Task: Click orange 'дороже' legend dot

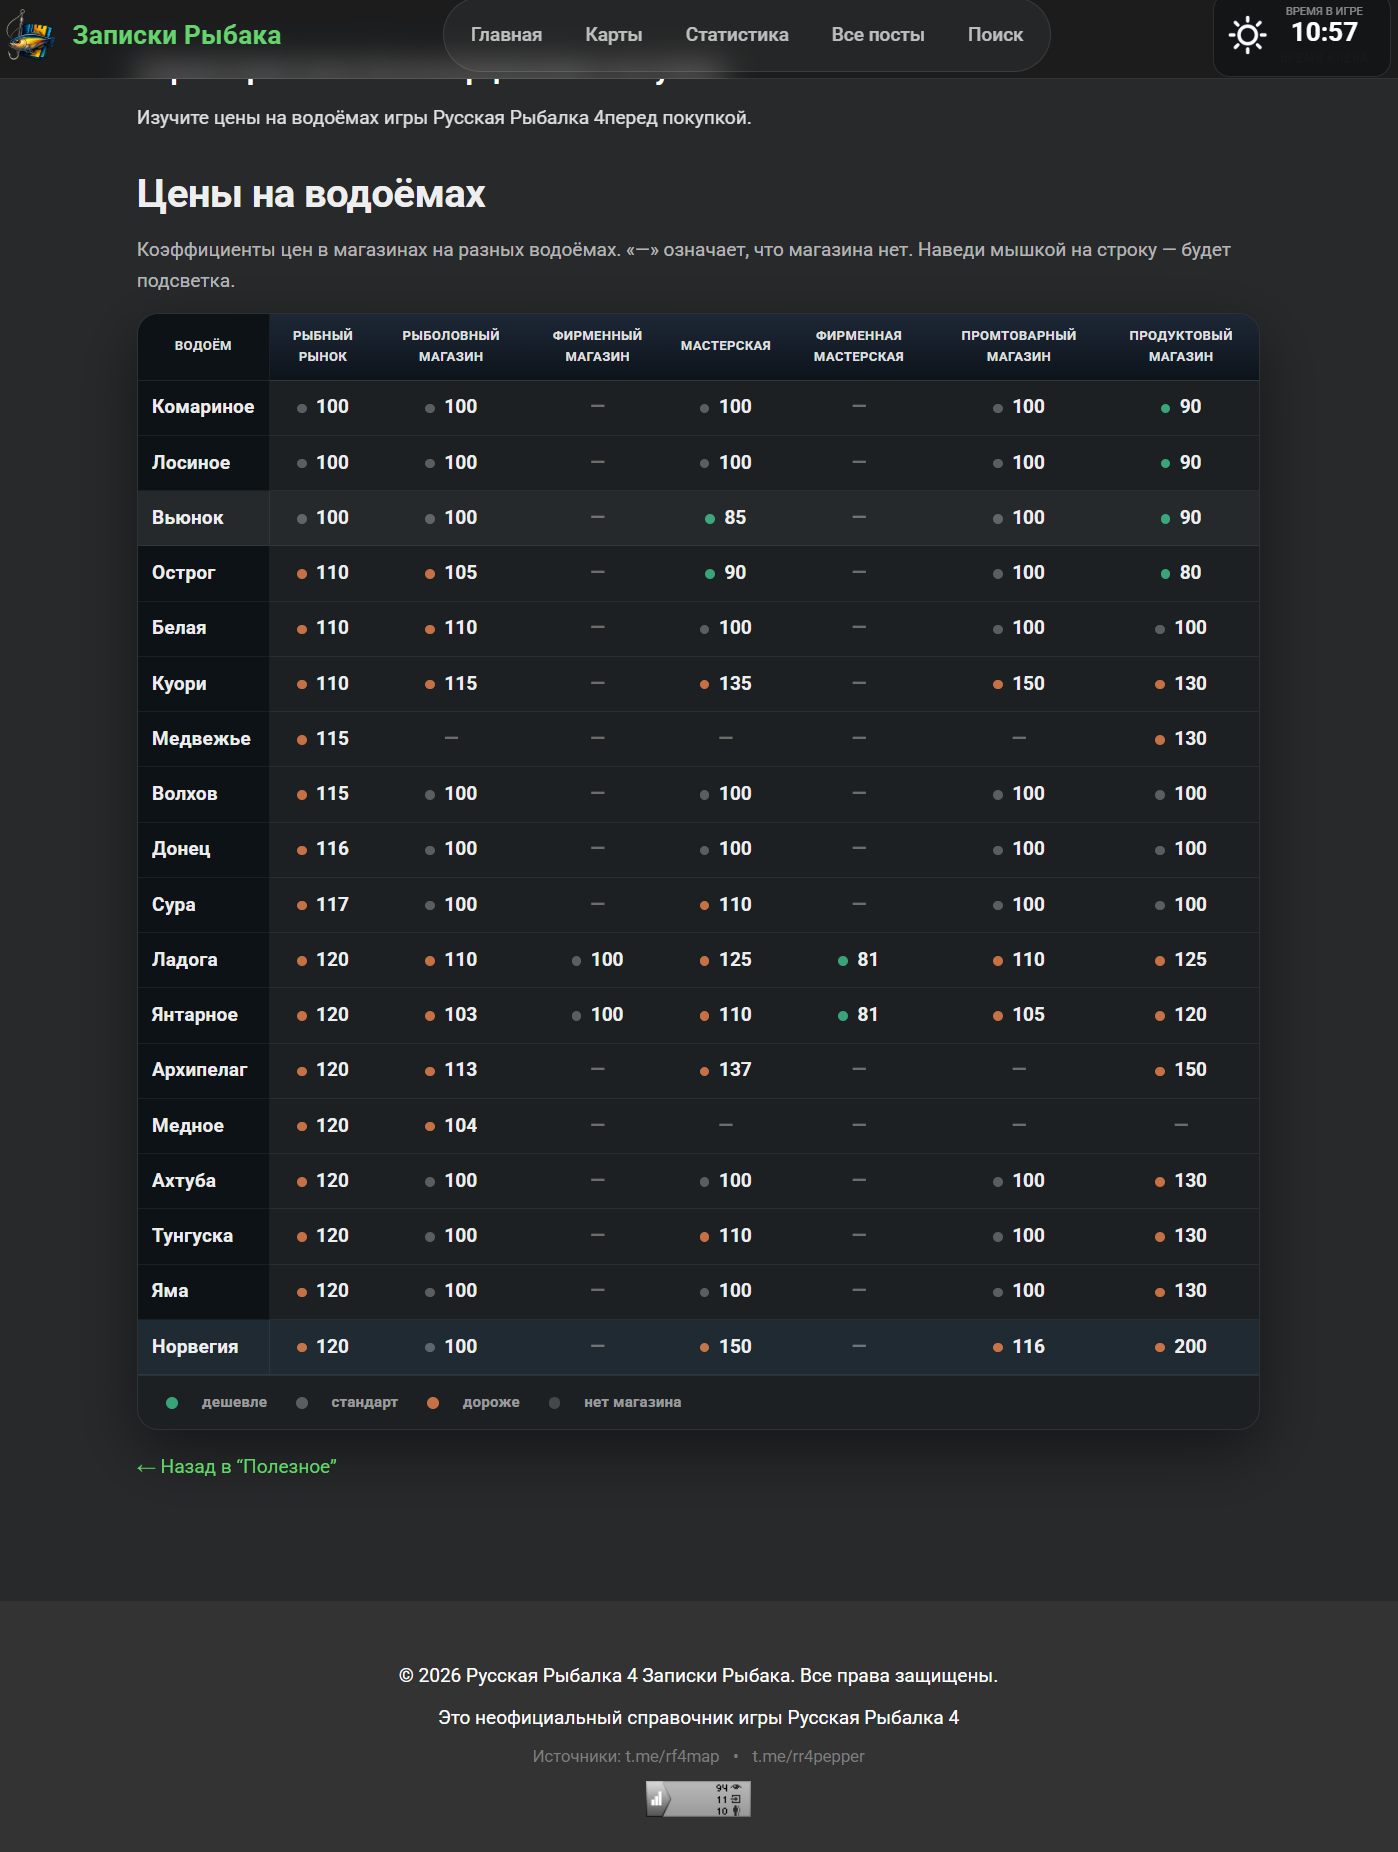Action: point(433,1403)
